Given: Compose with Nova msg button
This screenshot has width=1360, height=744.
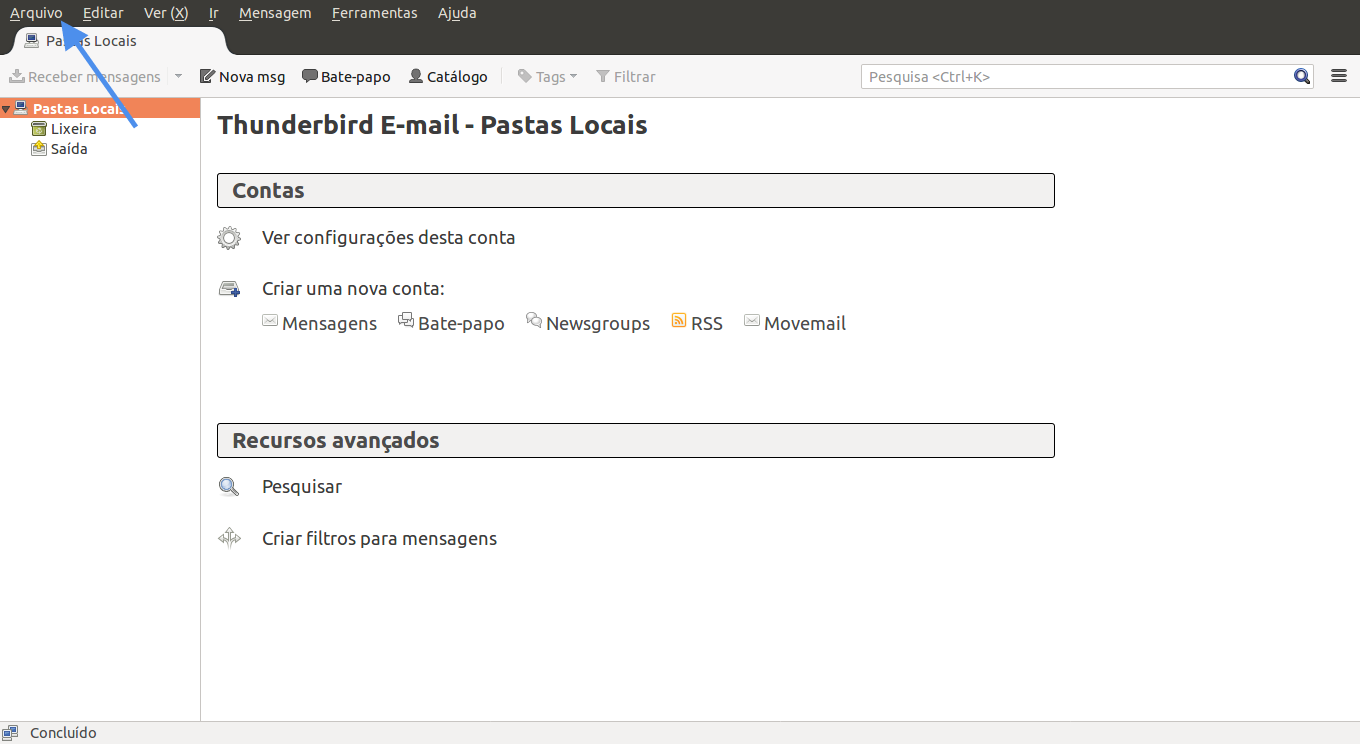Looking at the screenshot, I should point(242,77).
